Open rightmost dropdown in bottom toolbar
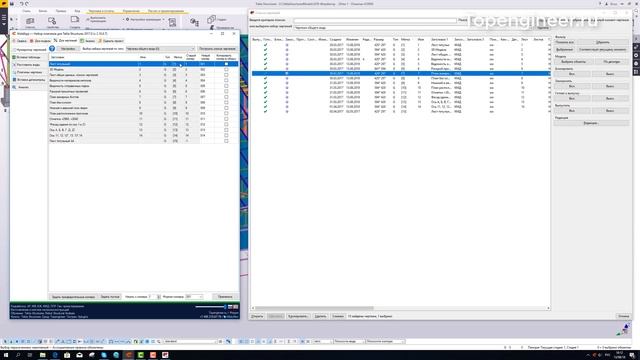Image resolution: width=640 pixels, height=360 pixels. pos(385,341)
